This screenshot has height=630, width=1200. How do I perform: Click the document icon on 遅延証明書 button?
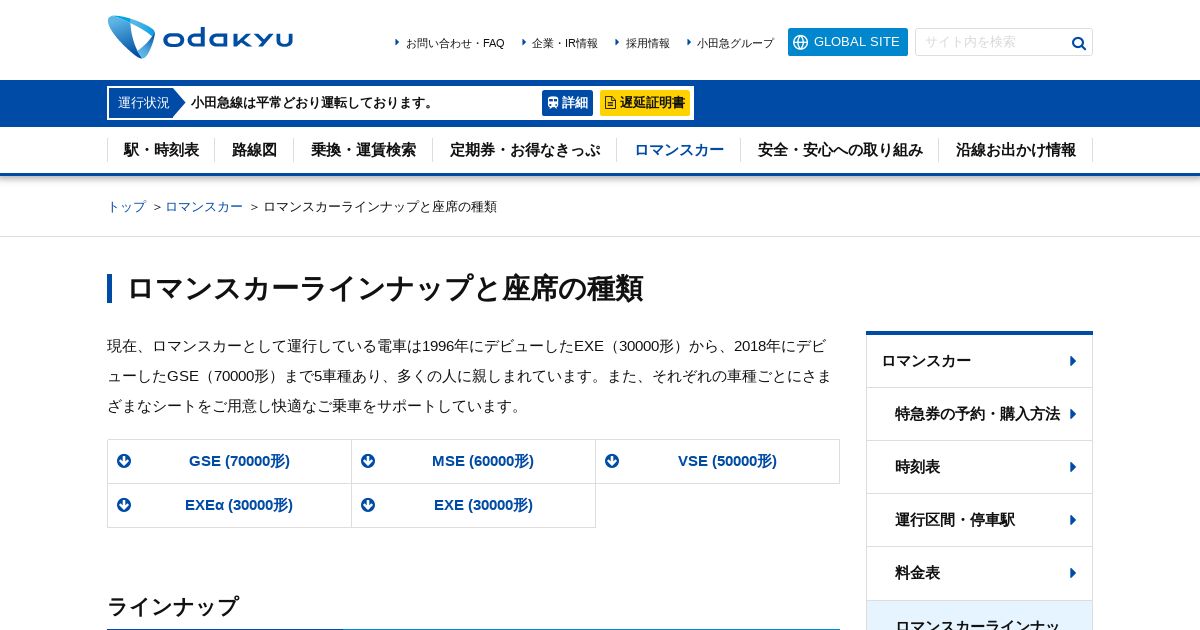click(x=610, y=103)
